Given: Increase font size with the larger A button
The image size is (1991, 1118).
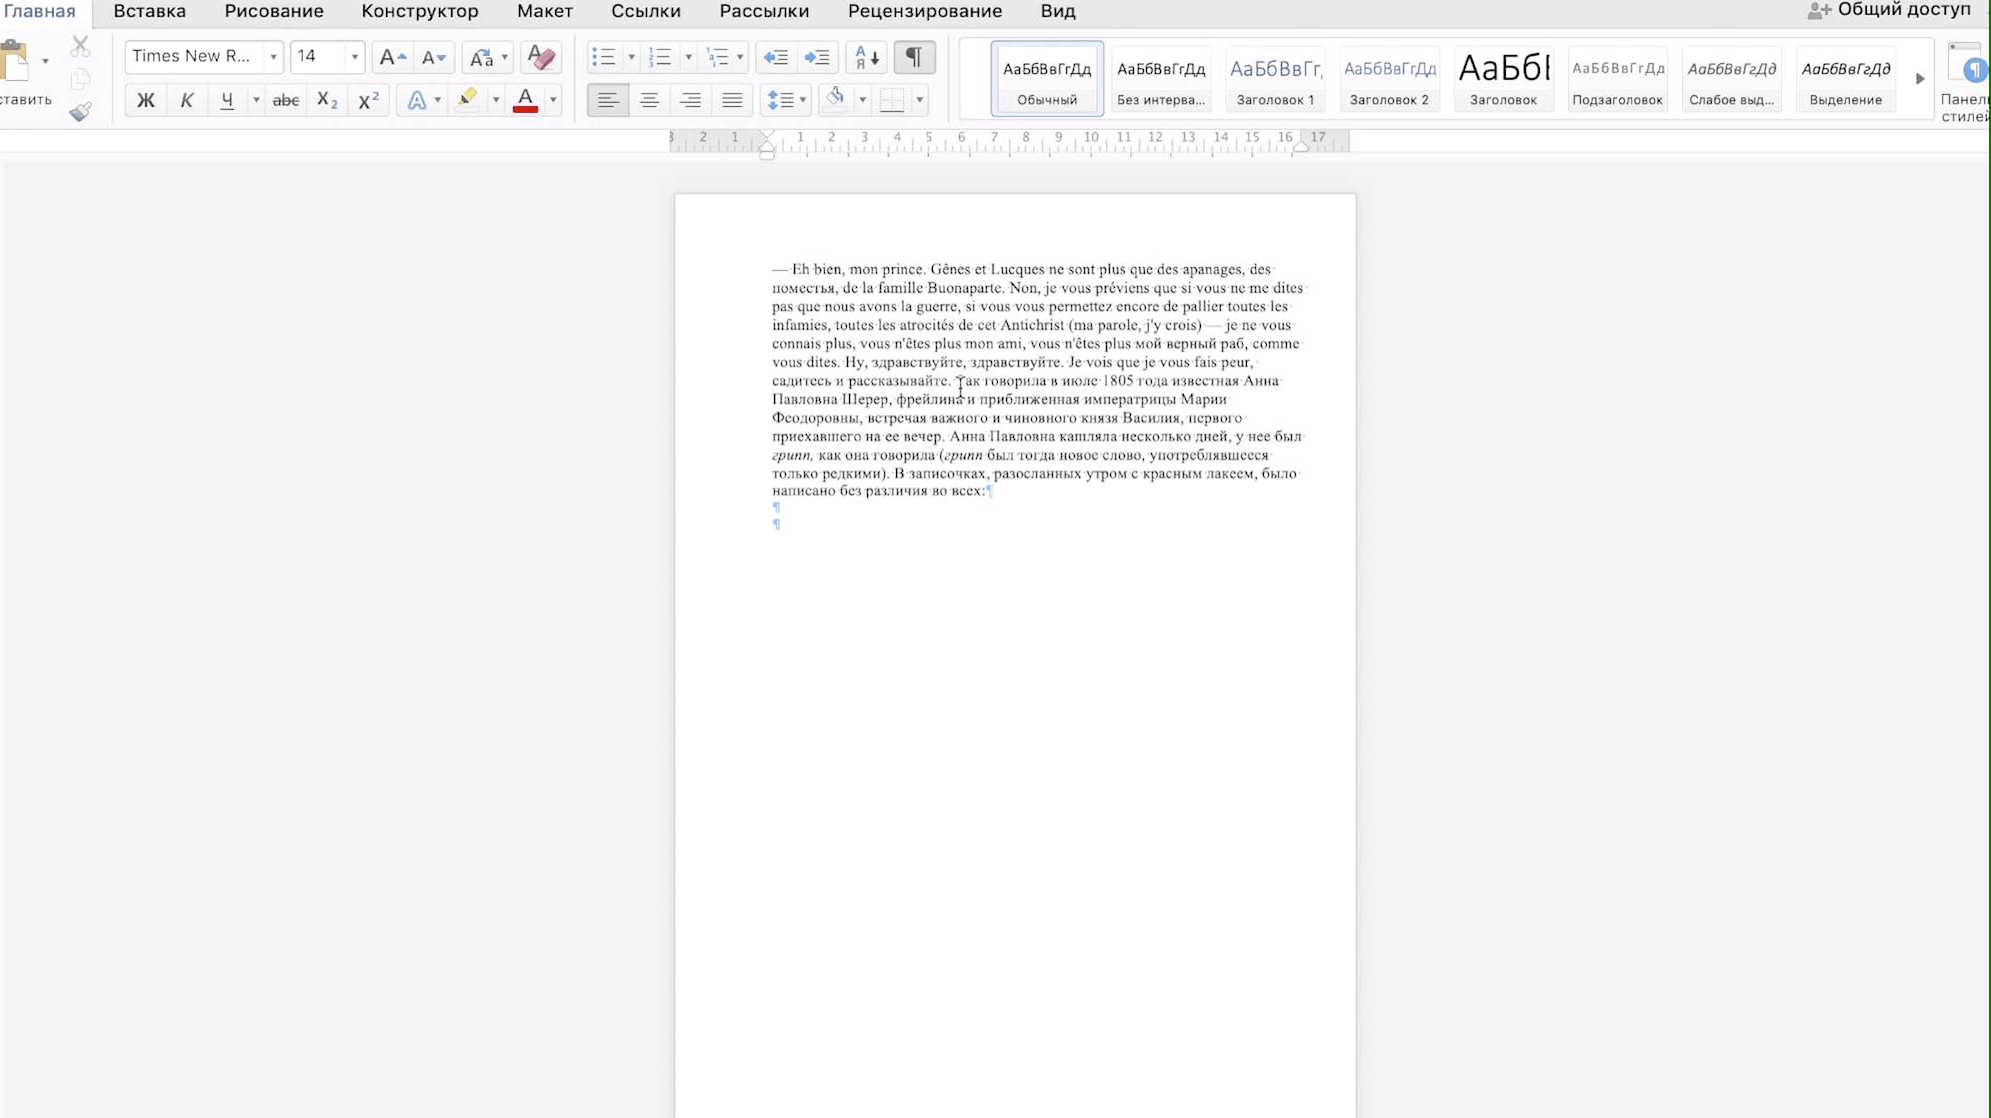Looking at the screenshot, I should click(x=392, y=57).
